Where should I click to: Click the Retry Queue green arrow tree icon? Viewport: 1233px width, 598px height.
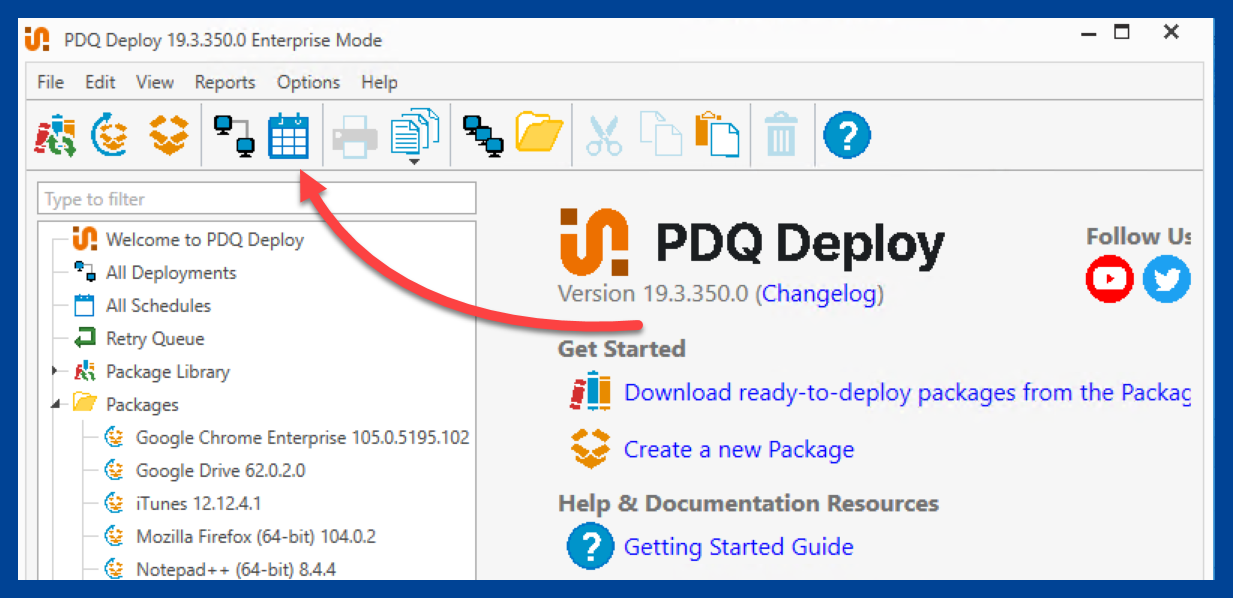[85, 339]
